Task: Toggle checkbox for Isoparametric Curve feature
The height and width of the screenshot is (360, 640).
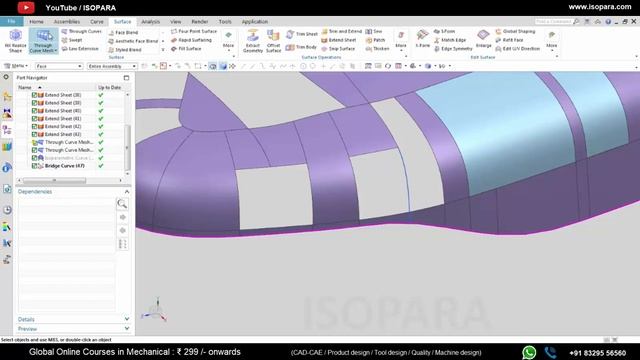Action: tap(34, 158)
